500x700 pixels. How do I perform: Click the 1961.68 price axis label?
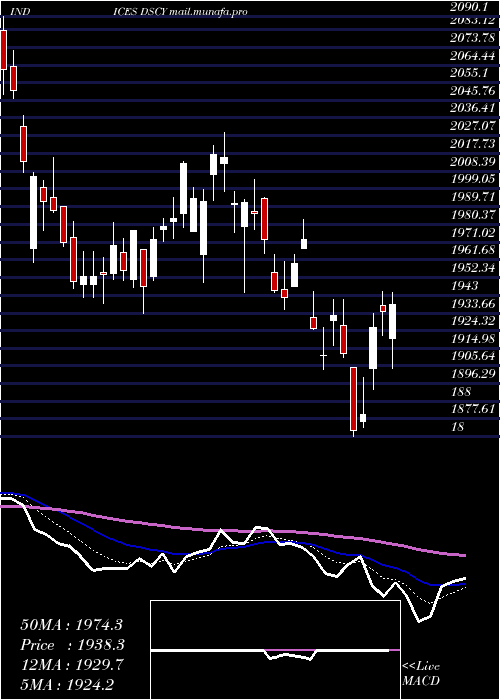tap(472, 250)
